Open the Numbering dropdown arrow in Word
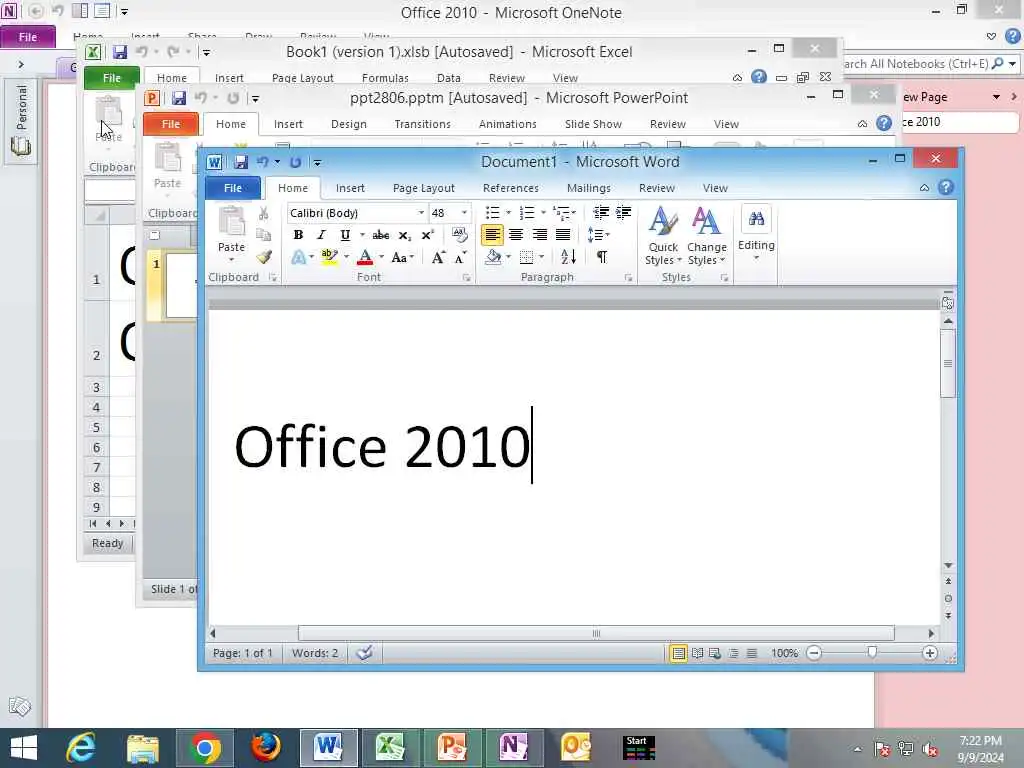 pyautogui.click(x=543, y=212)
